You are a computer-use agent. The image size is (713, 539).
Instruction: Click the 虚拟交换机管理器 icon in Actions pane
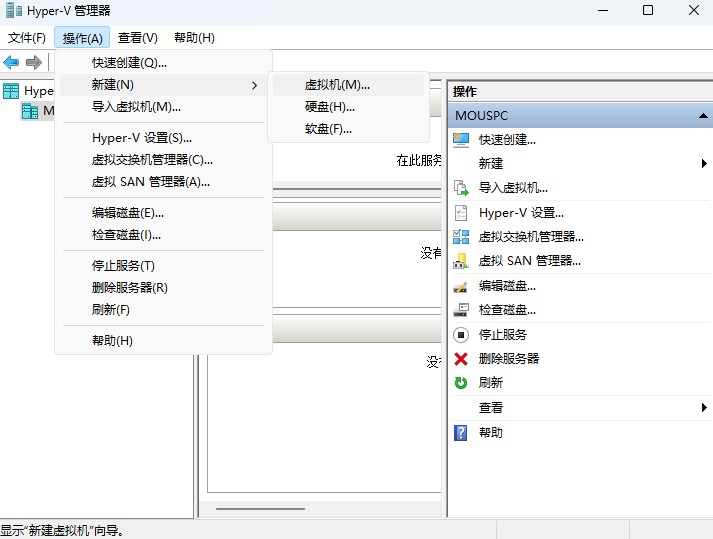coord(461,237)
